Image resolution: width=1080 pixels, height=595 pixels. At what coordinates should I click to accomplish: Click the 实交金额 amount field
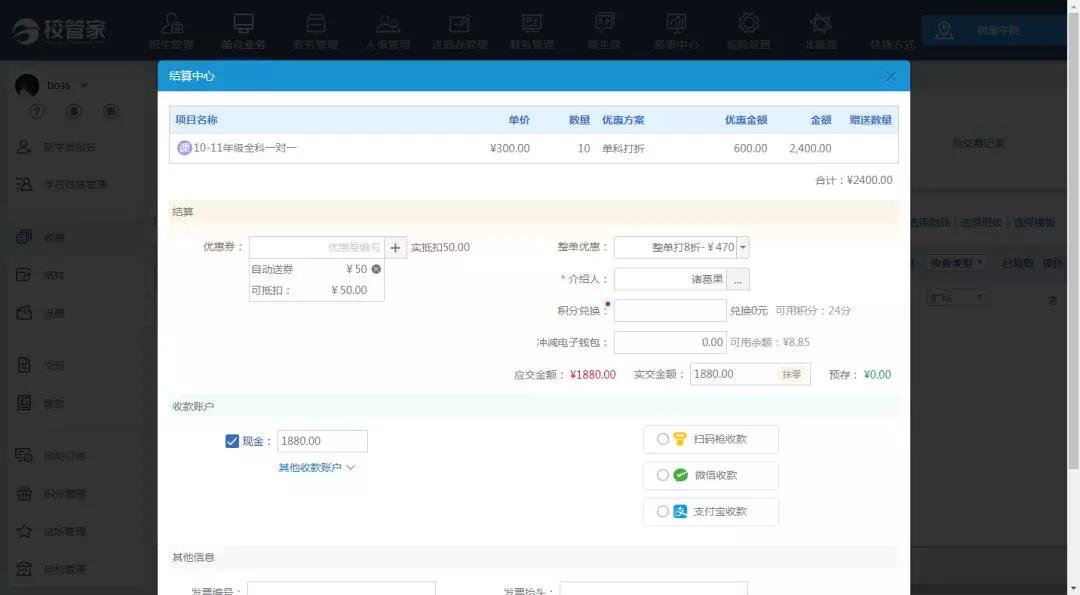coord(732,374)
